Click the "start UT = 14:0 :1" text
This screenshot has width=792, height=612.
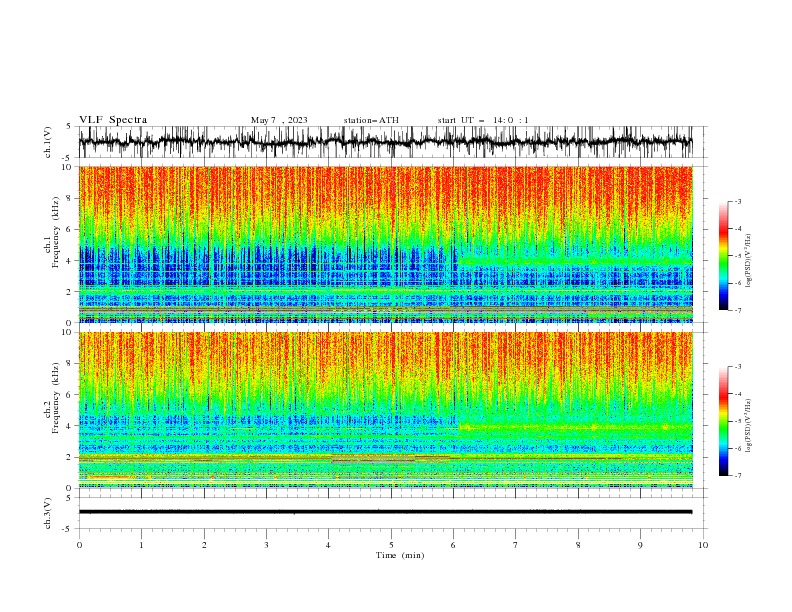(483, 120)
